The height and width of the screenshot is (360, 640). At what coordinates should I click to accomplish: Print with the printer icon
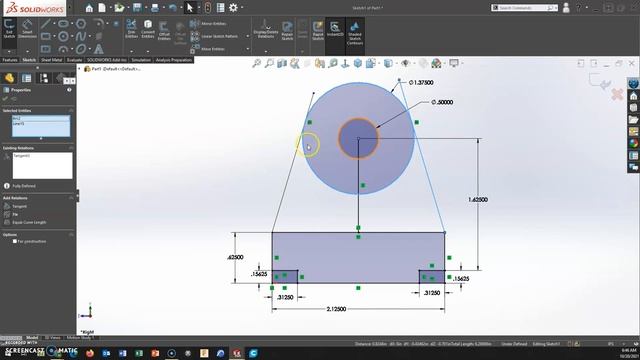click(x=155, y=7)
